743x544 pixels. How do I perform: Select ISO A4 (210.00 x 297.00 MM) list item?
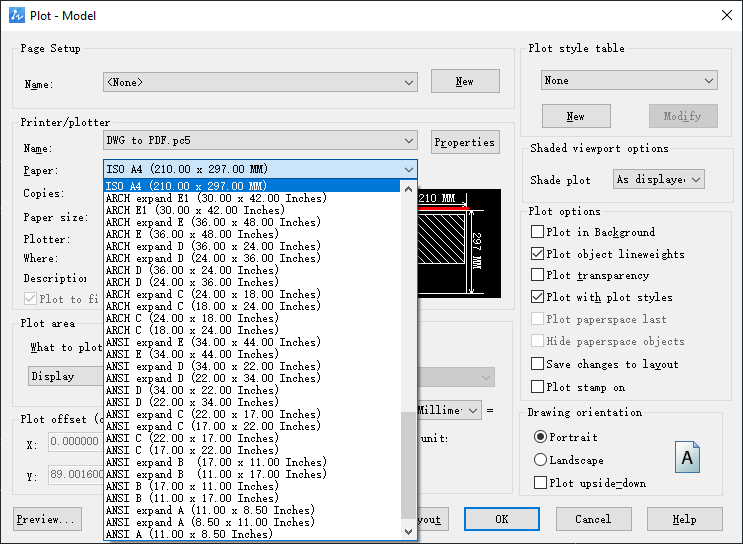click(x=252, y=186)
